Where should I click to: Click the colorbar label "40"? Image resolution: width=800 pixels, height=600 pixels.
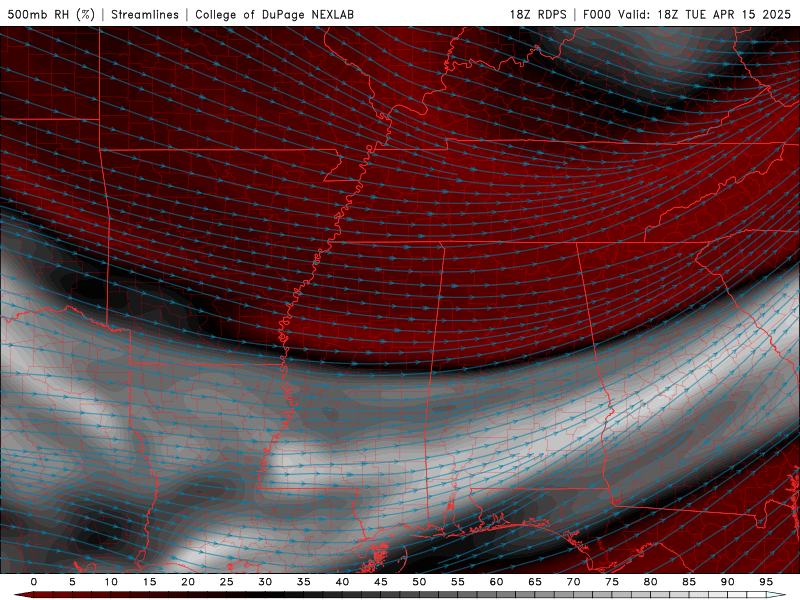[342, 582]
